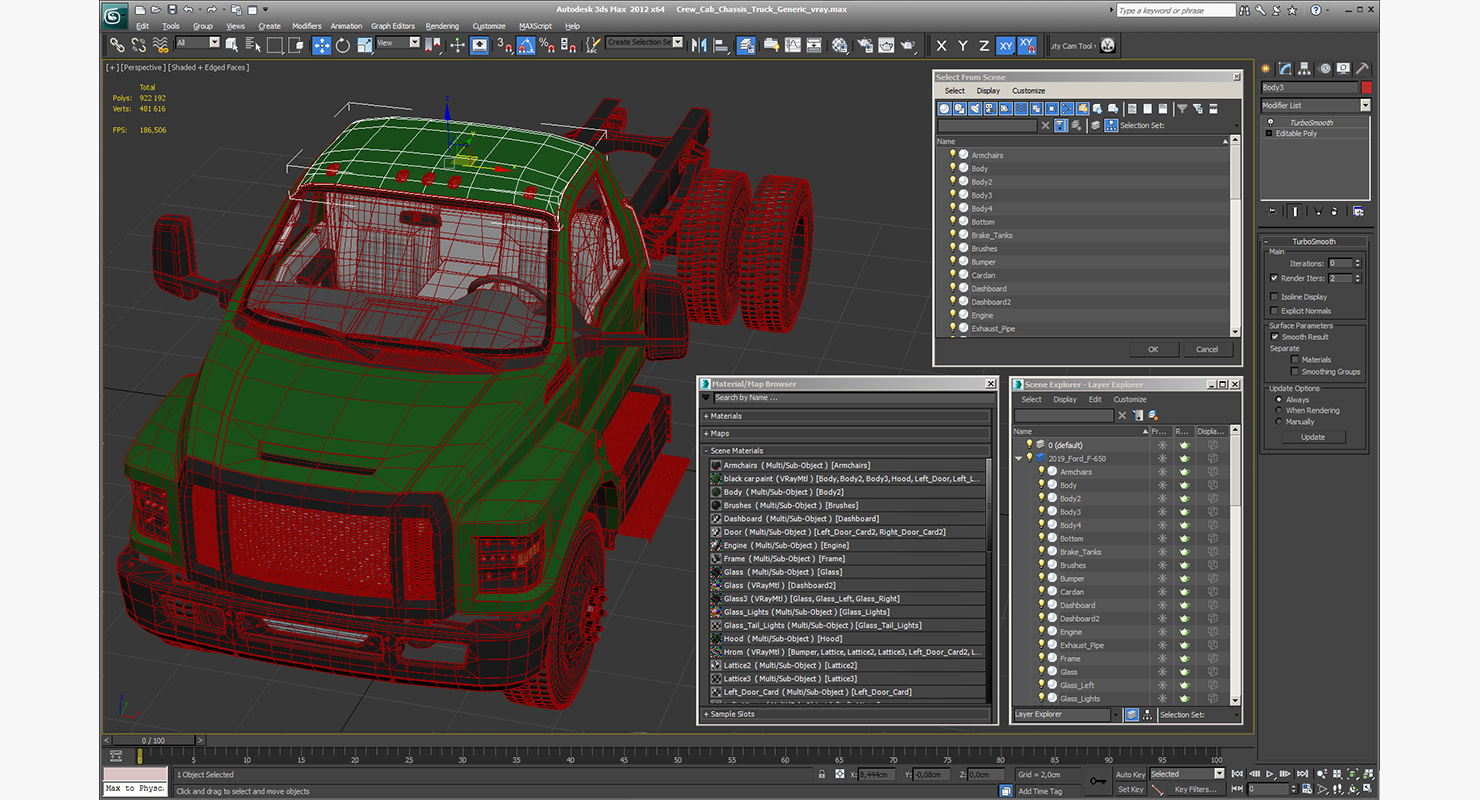Restrict to Z axis button

[x=984, y=46]
